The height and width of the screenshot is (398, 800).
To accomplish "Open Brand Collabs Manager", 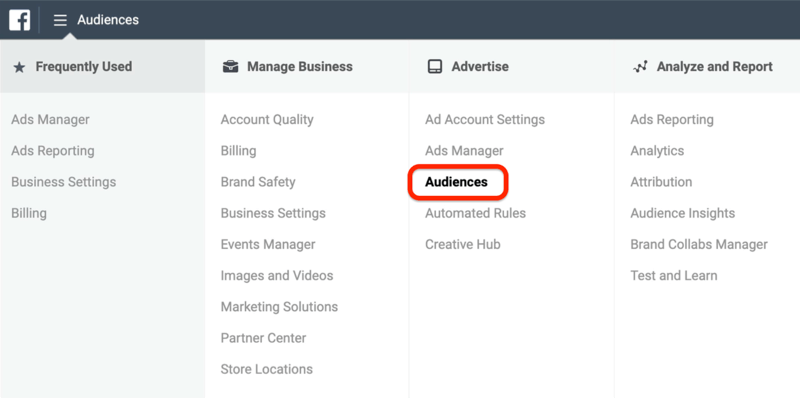I will click(x=699, y=244).
